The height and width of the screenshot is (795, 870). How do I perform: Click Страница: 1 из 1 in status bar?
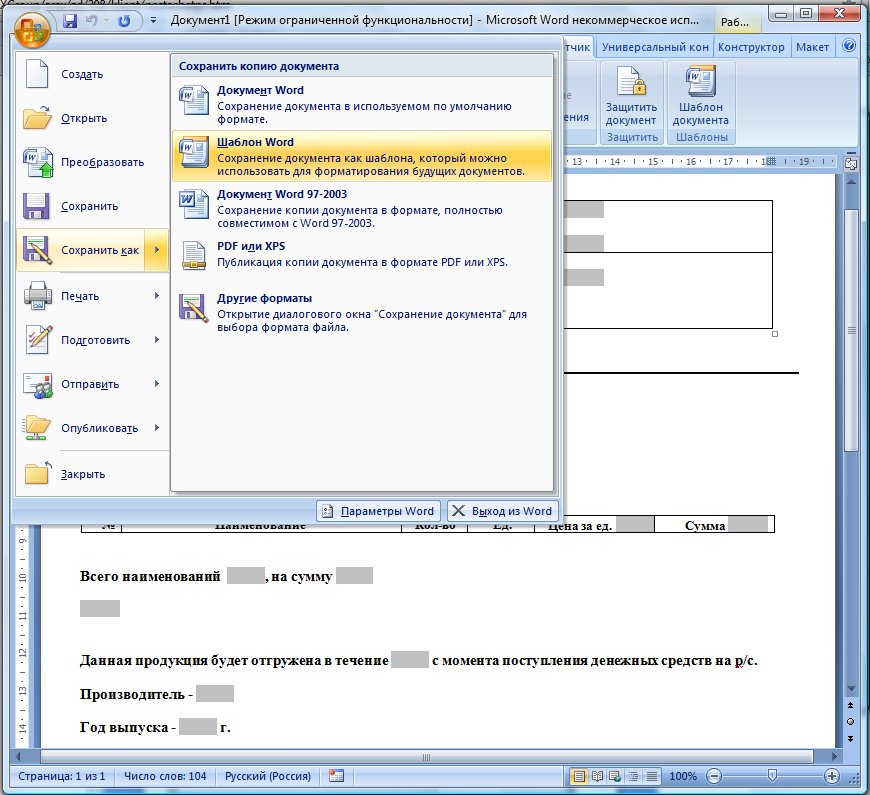(62, 776)
